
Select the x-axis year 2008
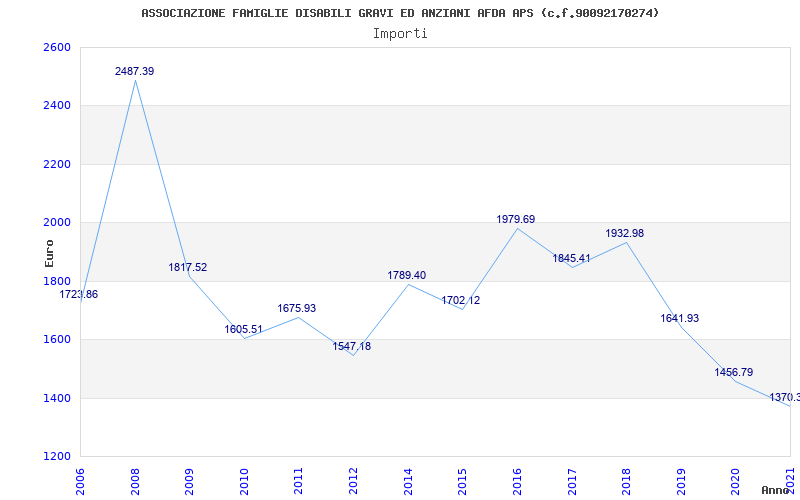tap(135, 481)
